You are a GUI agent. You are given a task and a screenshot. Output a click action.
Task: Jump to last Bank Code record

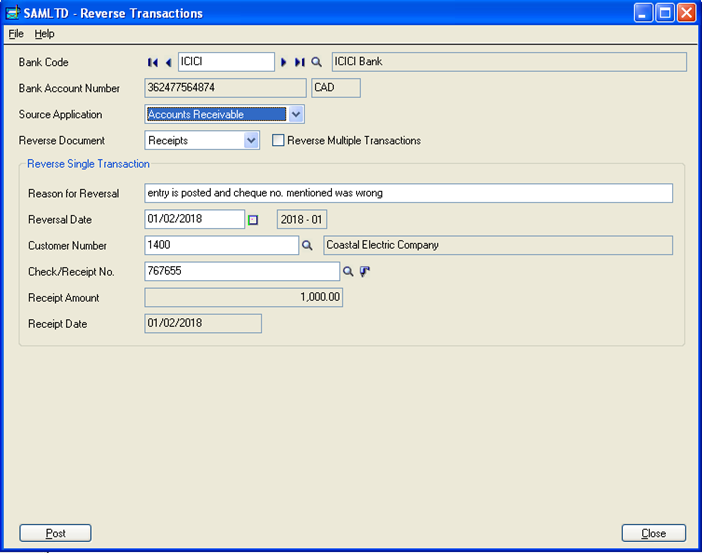pyautogui.click(x=299, y=62)
